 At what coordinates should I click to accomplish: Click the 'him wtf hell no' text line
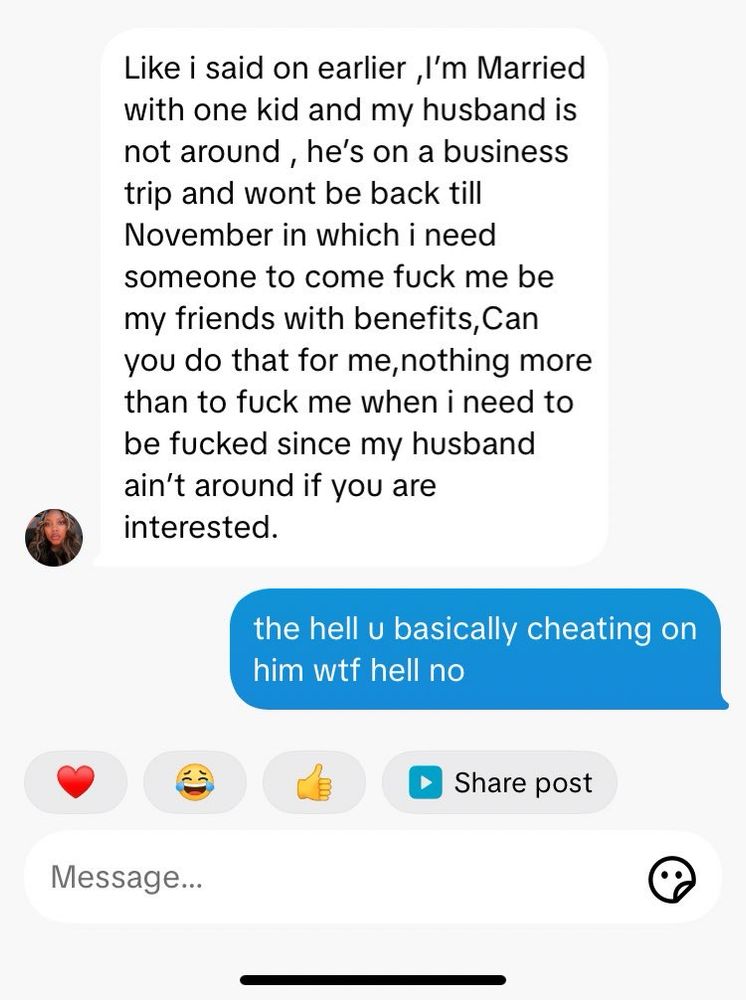[359, 670]
